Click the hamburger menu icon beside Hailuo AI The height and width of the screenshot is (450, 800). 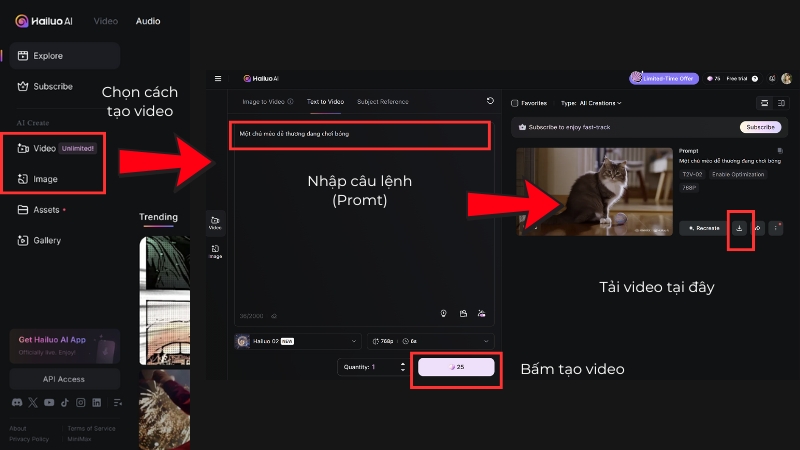click(217, 78)
